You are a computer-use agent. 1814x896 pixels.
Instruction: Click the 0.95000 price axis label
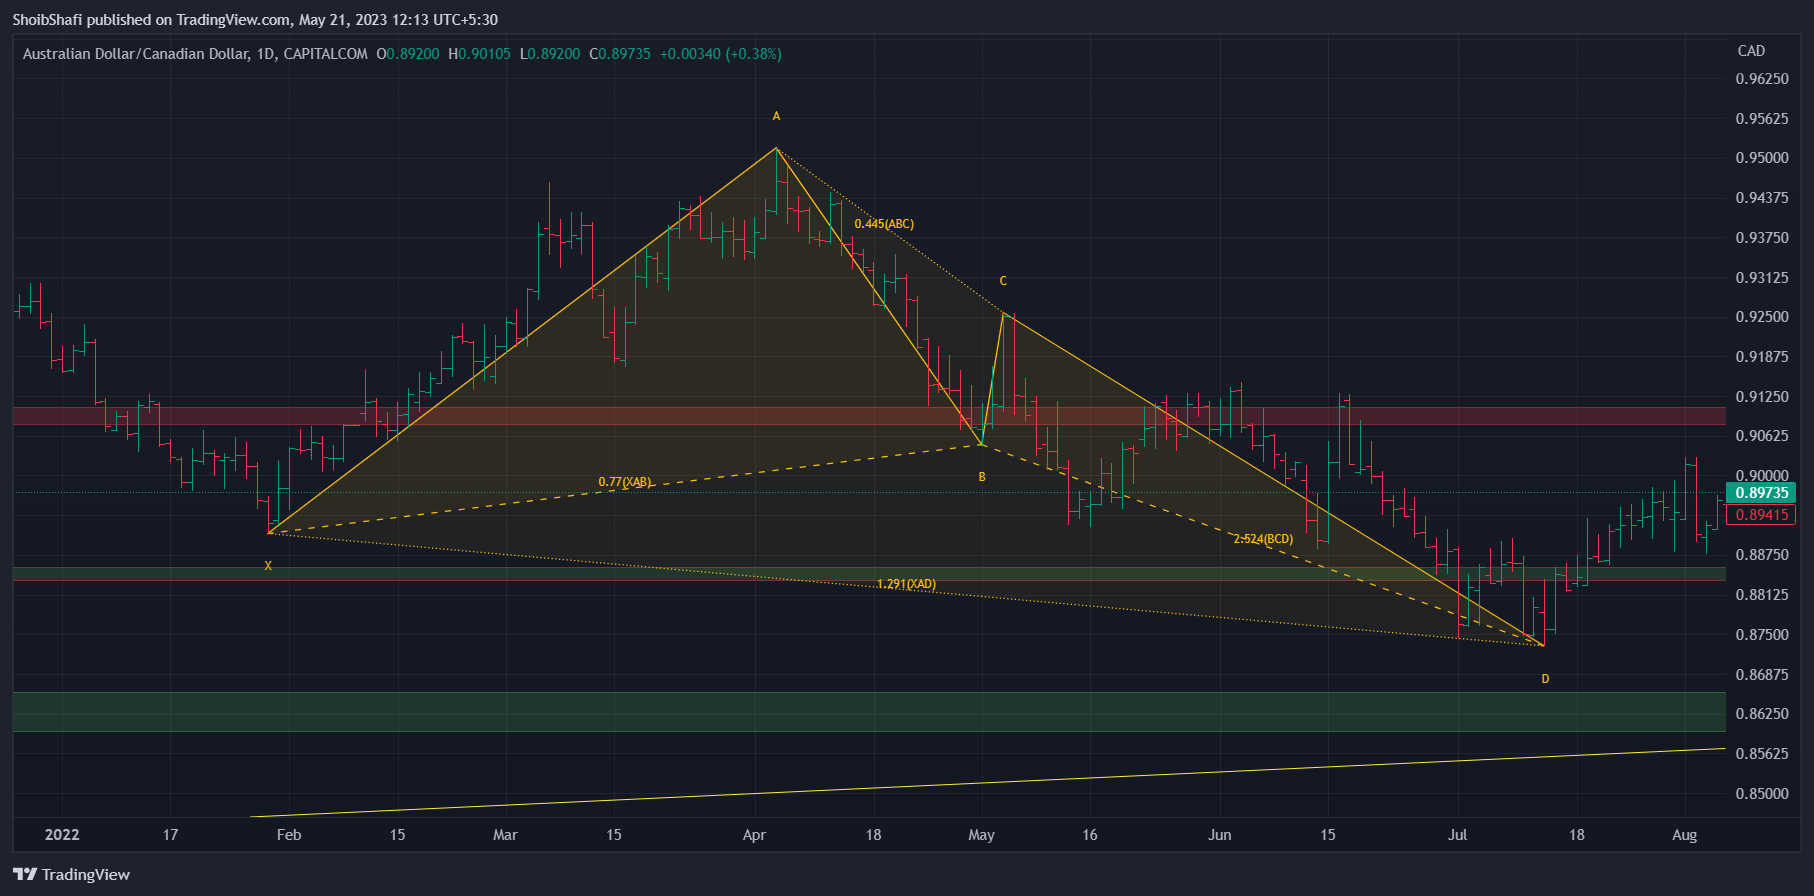(1762, 158)
